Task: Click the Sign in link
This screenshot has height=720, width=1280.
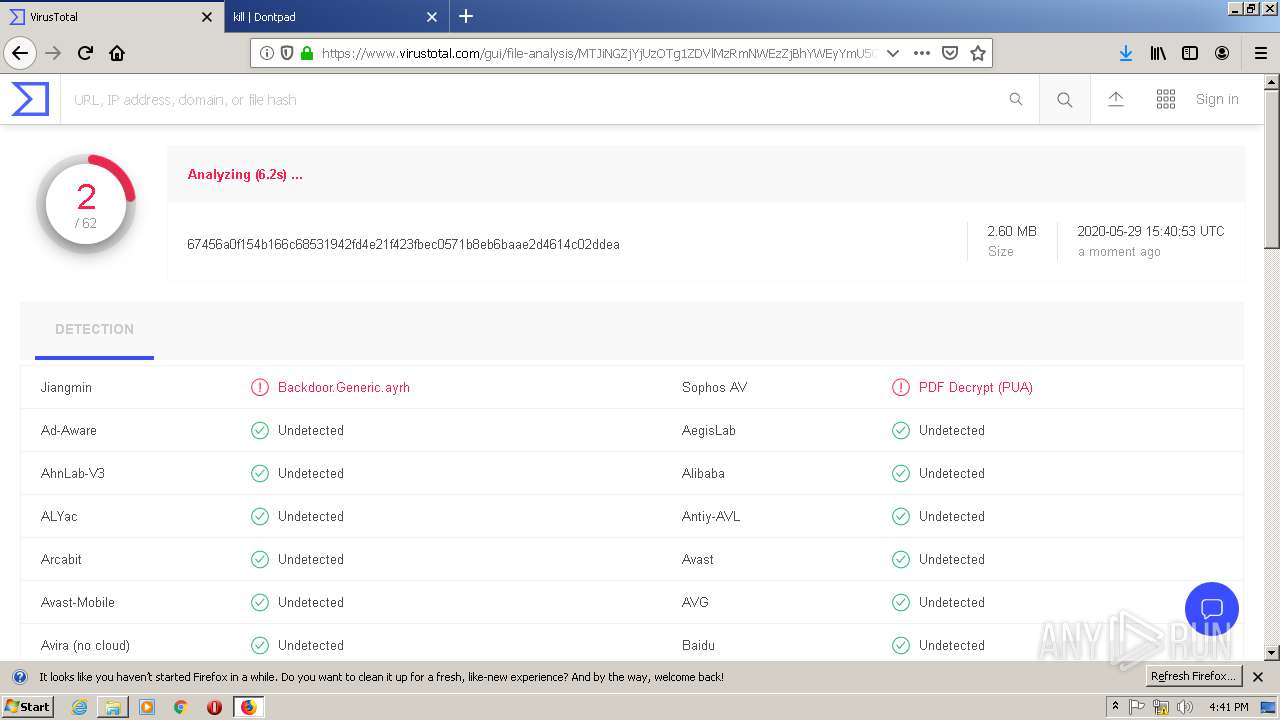Action: point(1217,99)
